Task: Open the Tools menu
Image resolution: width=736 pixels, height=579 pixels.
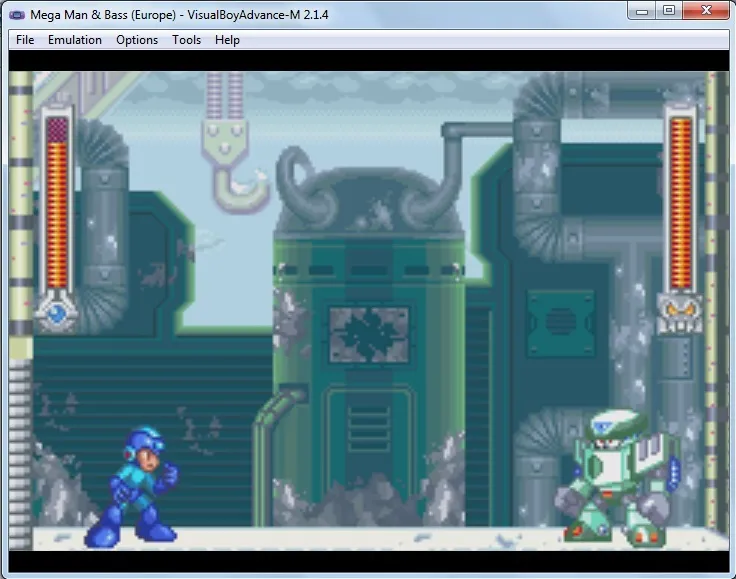Action: pyautogui.click(x=186, y=40)
